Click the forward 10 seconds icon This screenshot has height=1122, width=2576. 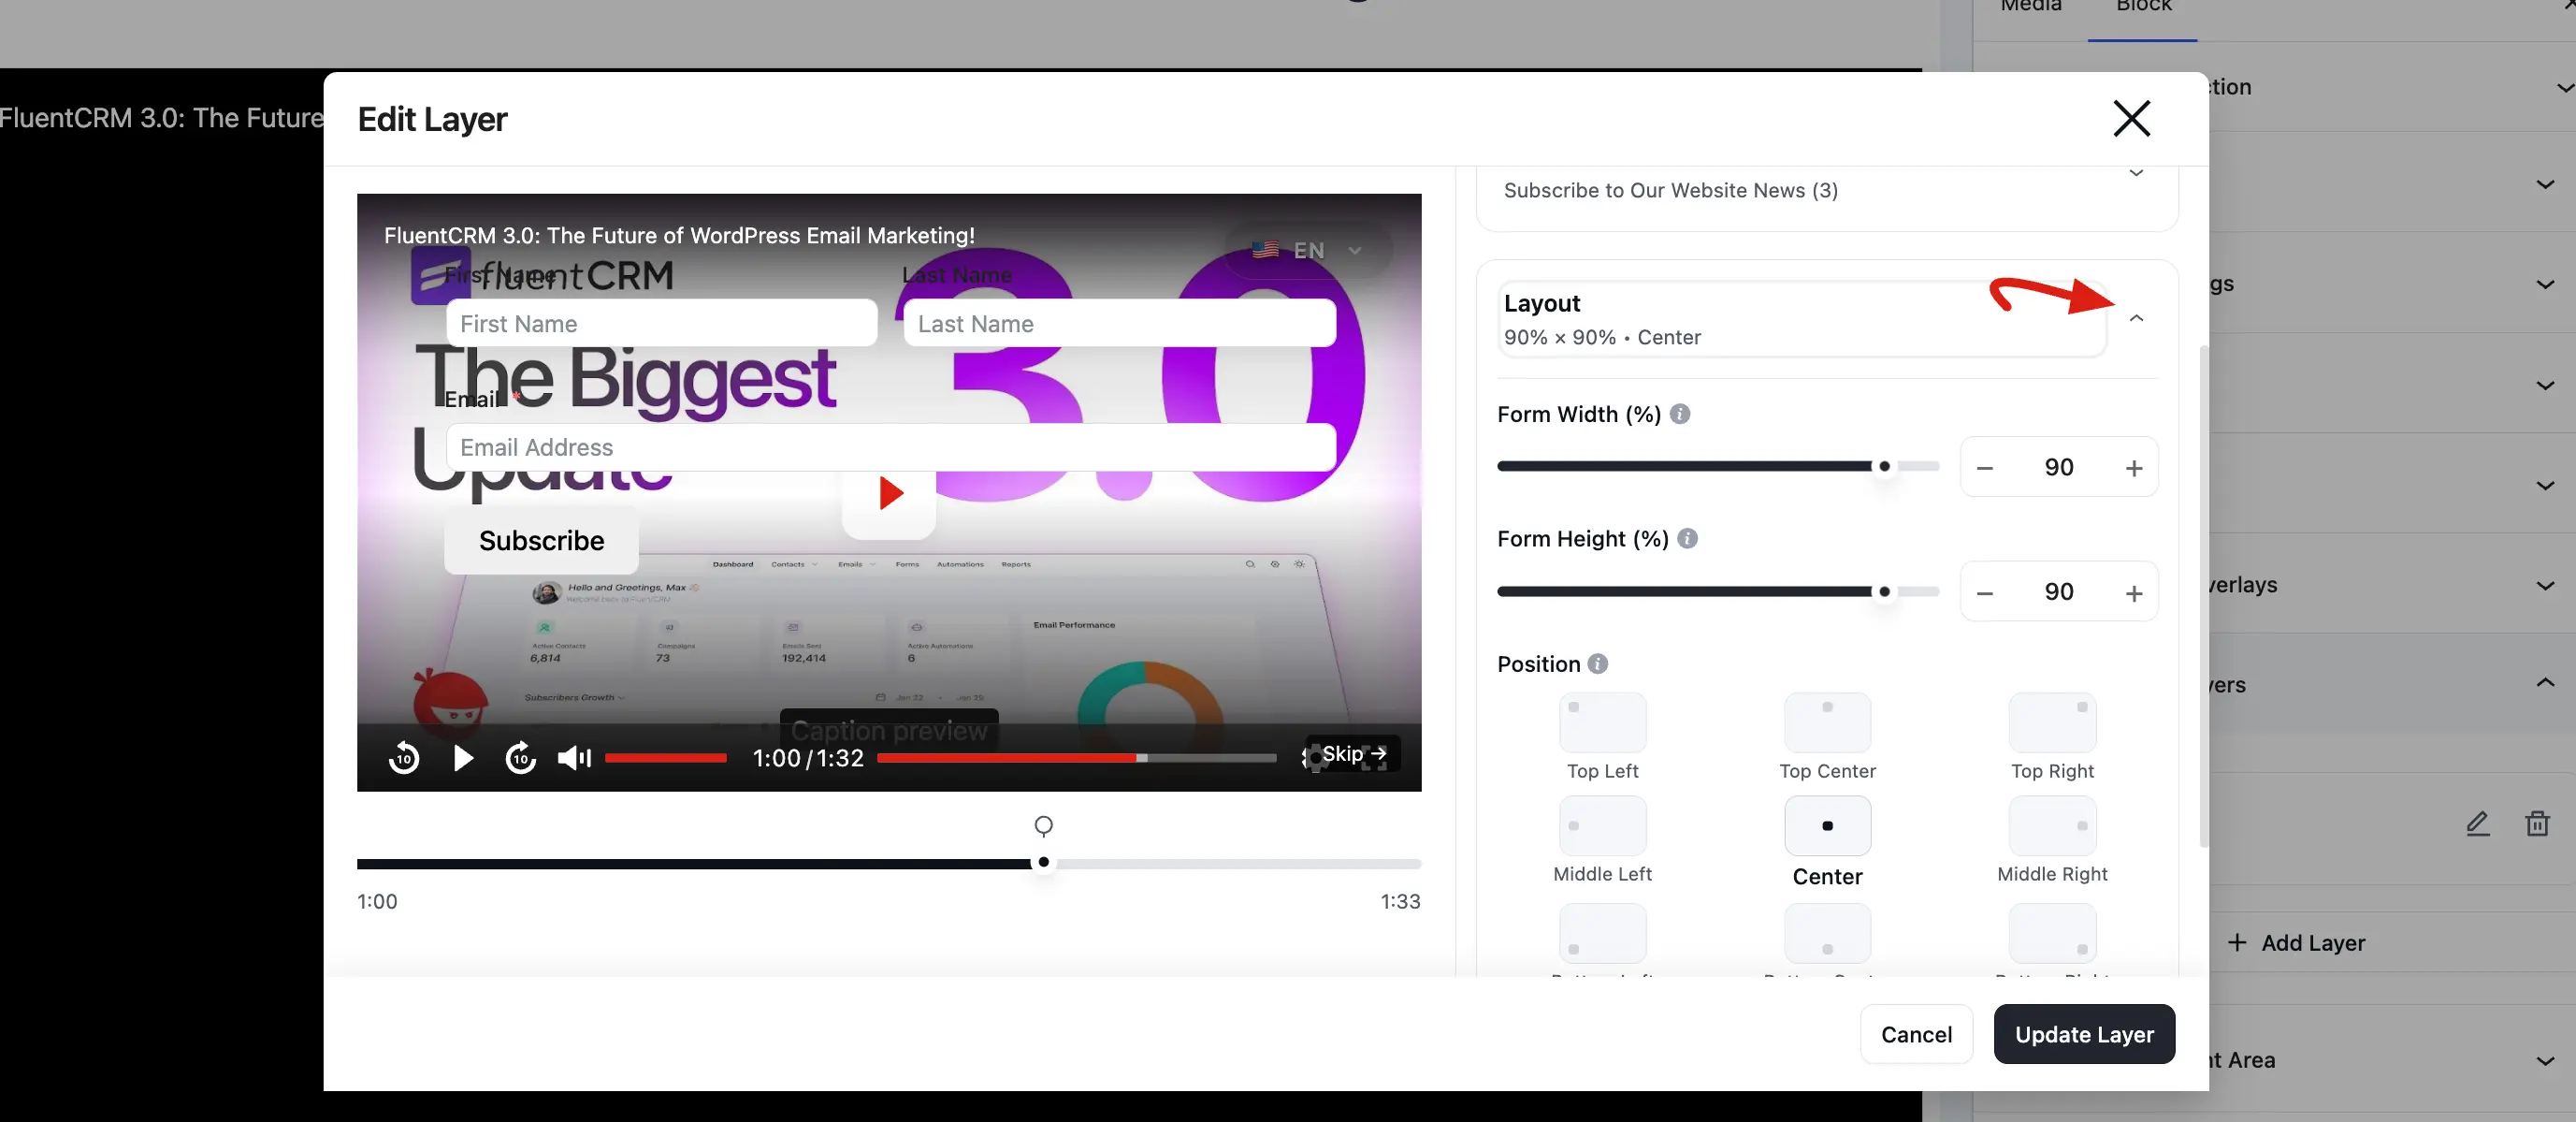tap(520, 758)
